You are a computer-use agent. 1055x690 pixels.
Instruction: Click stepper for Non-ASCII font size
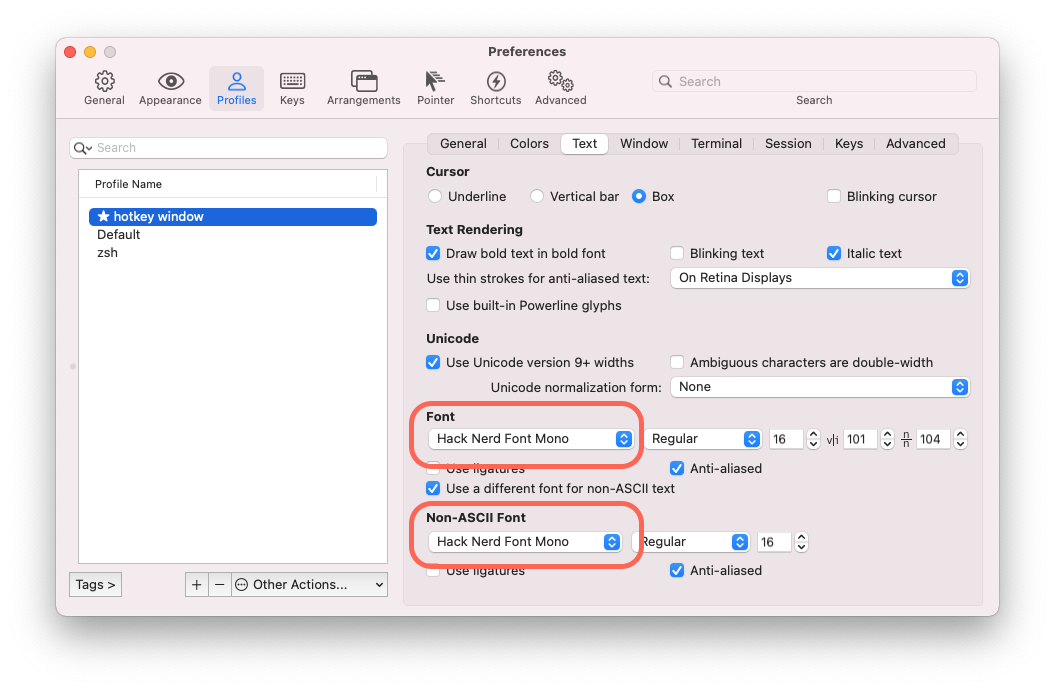click(801, 542)
